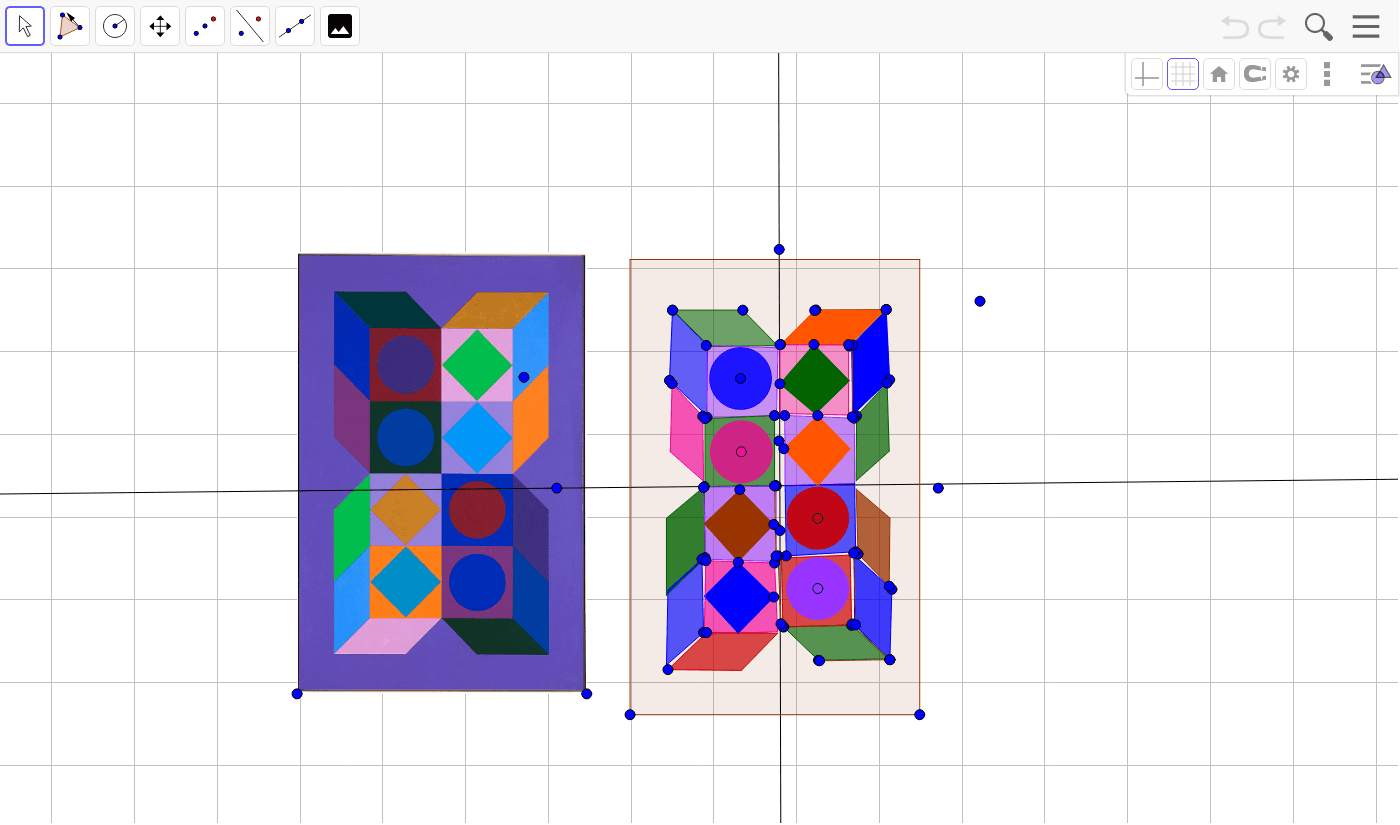The width and height of the screenshot is (1400, 825).
Task: Toggle the grid display button
Action: [x=1183, y=74]
